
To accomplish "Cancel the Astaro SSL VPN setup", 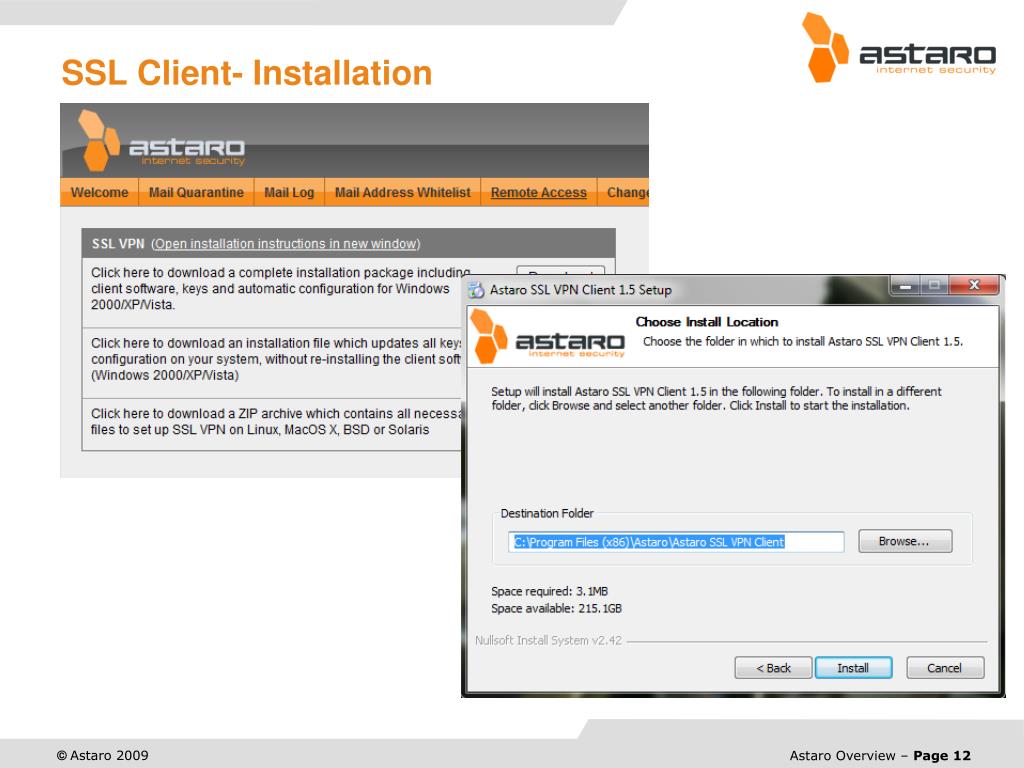I will [x=944, y=668].
